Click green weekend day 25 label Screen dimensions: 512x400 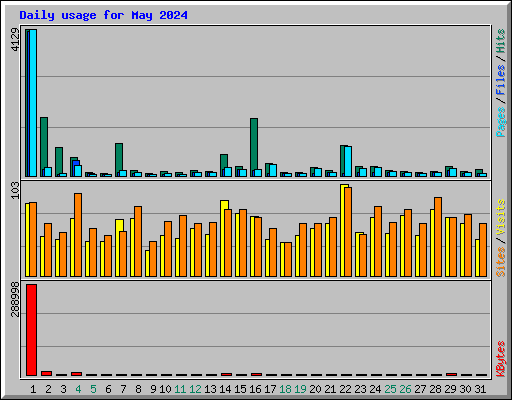[x=391, y=389]
